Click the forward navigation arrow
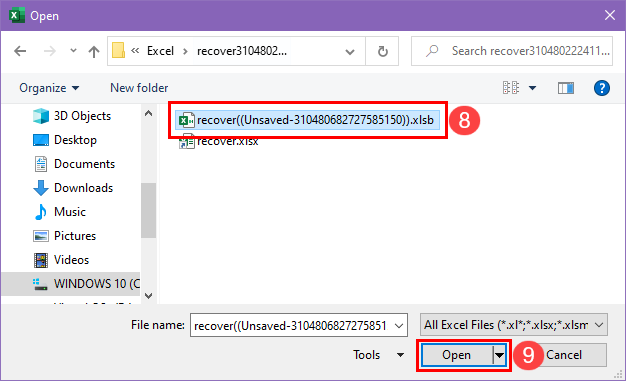The image size is (626, 381). pos(50,51)
